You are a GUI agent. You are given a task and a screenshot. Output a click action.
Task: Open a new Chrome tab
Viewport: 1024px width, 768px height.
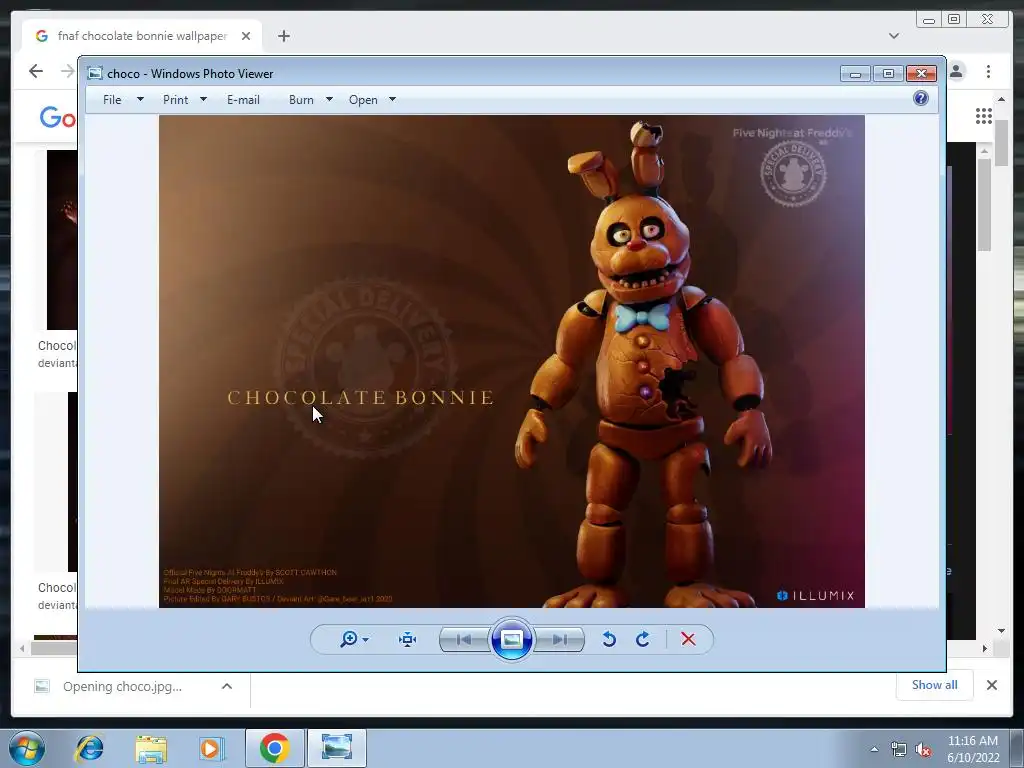(x=283, y=36)
